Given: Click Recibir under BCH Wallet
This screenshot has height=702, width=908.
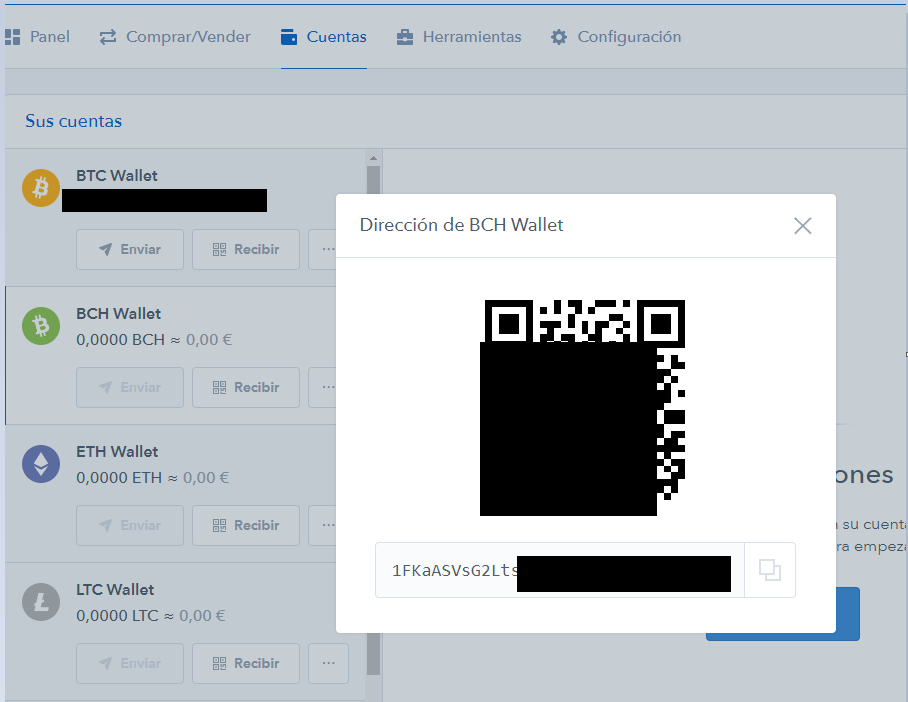Looking at the screenshot, I should tap(246, 387).
